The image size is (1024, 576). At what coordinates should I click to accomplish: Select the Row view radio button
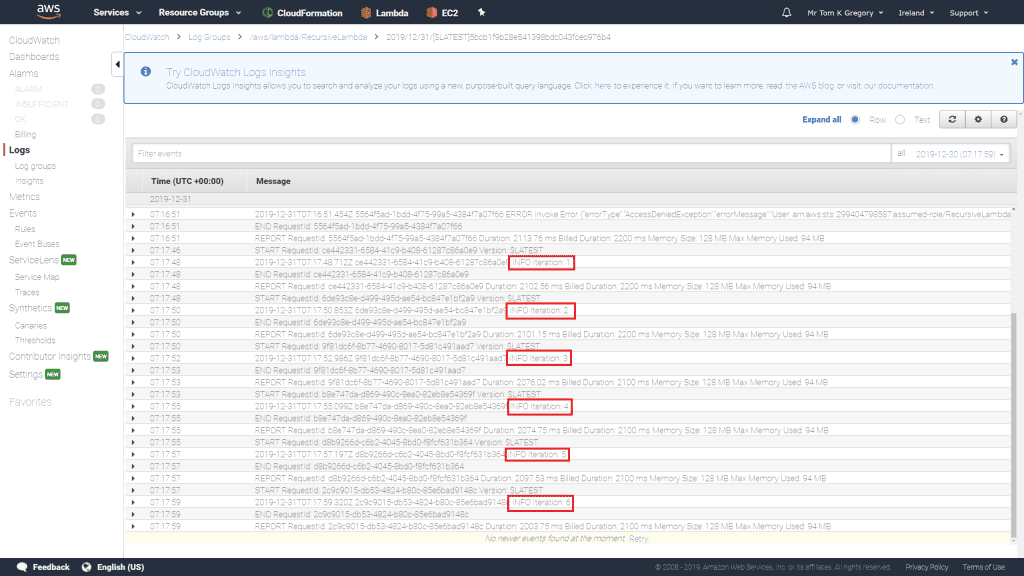coord(855,120)
